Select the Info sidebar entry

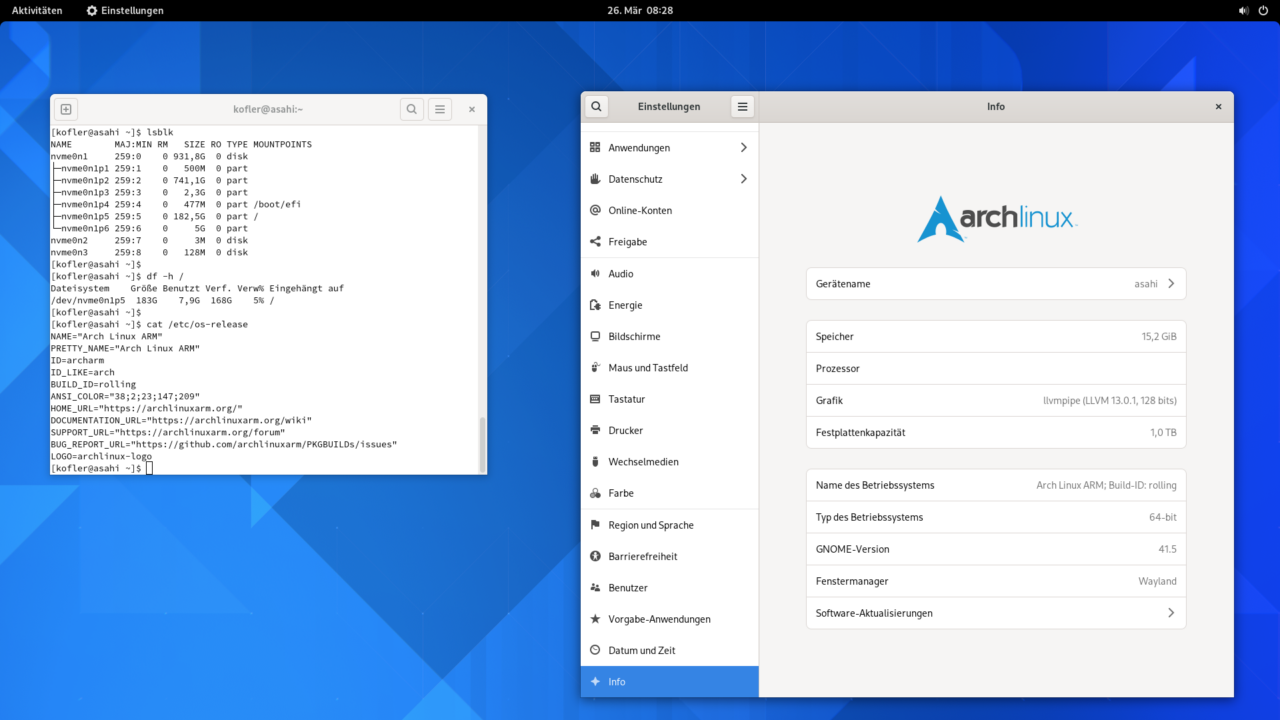[669, 682]
